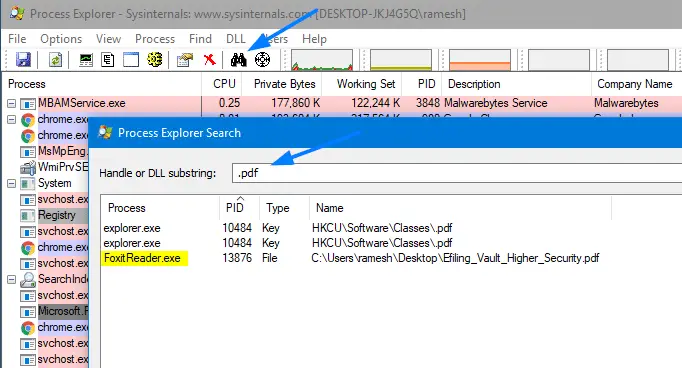Click the MBAMService.exe process icon

click(28, 104)
